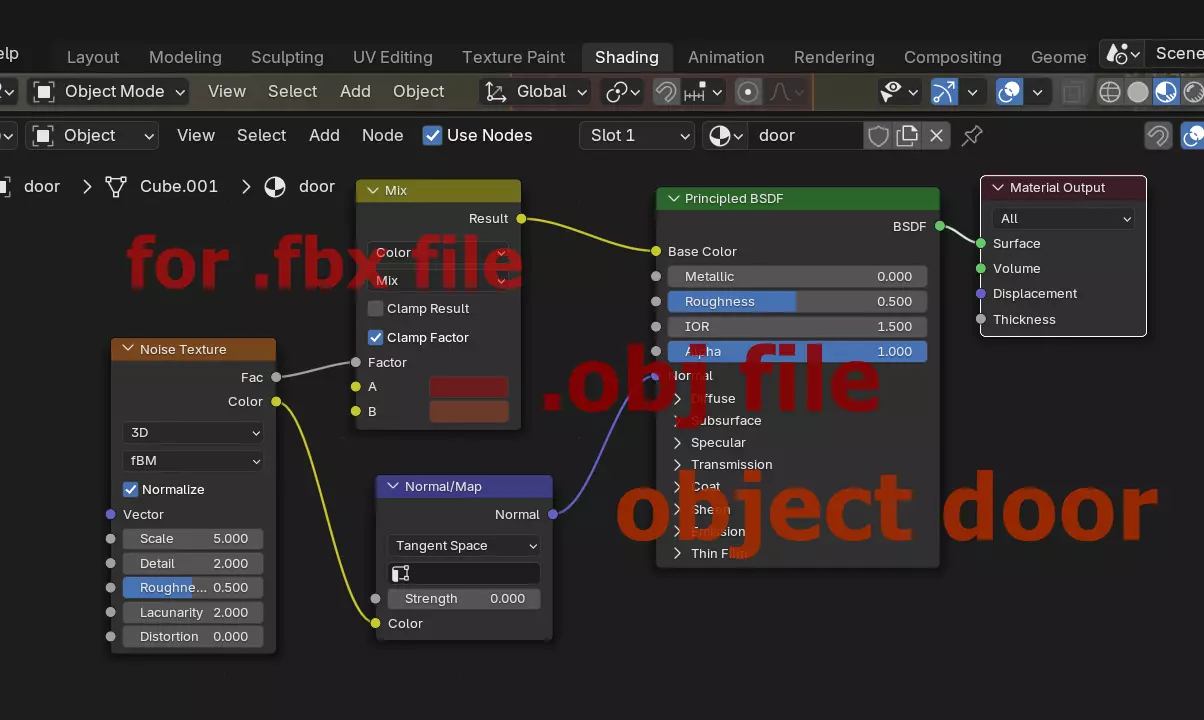
Task: Click the Object editor type icon in node editor header
Action: (44, 136)
